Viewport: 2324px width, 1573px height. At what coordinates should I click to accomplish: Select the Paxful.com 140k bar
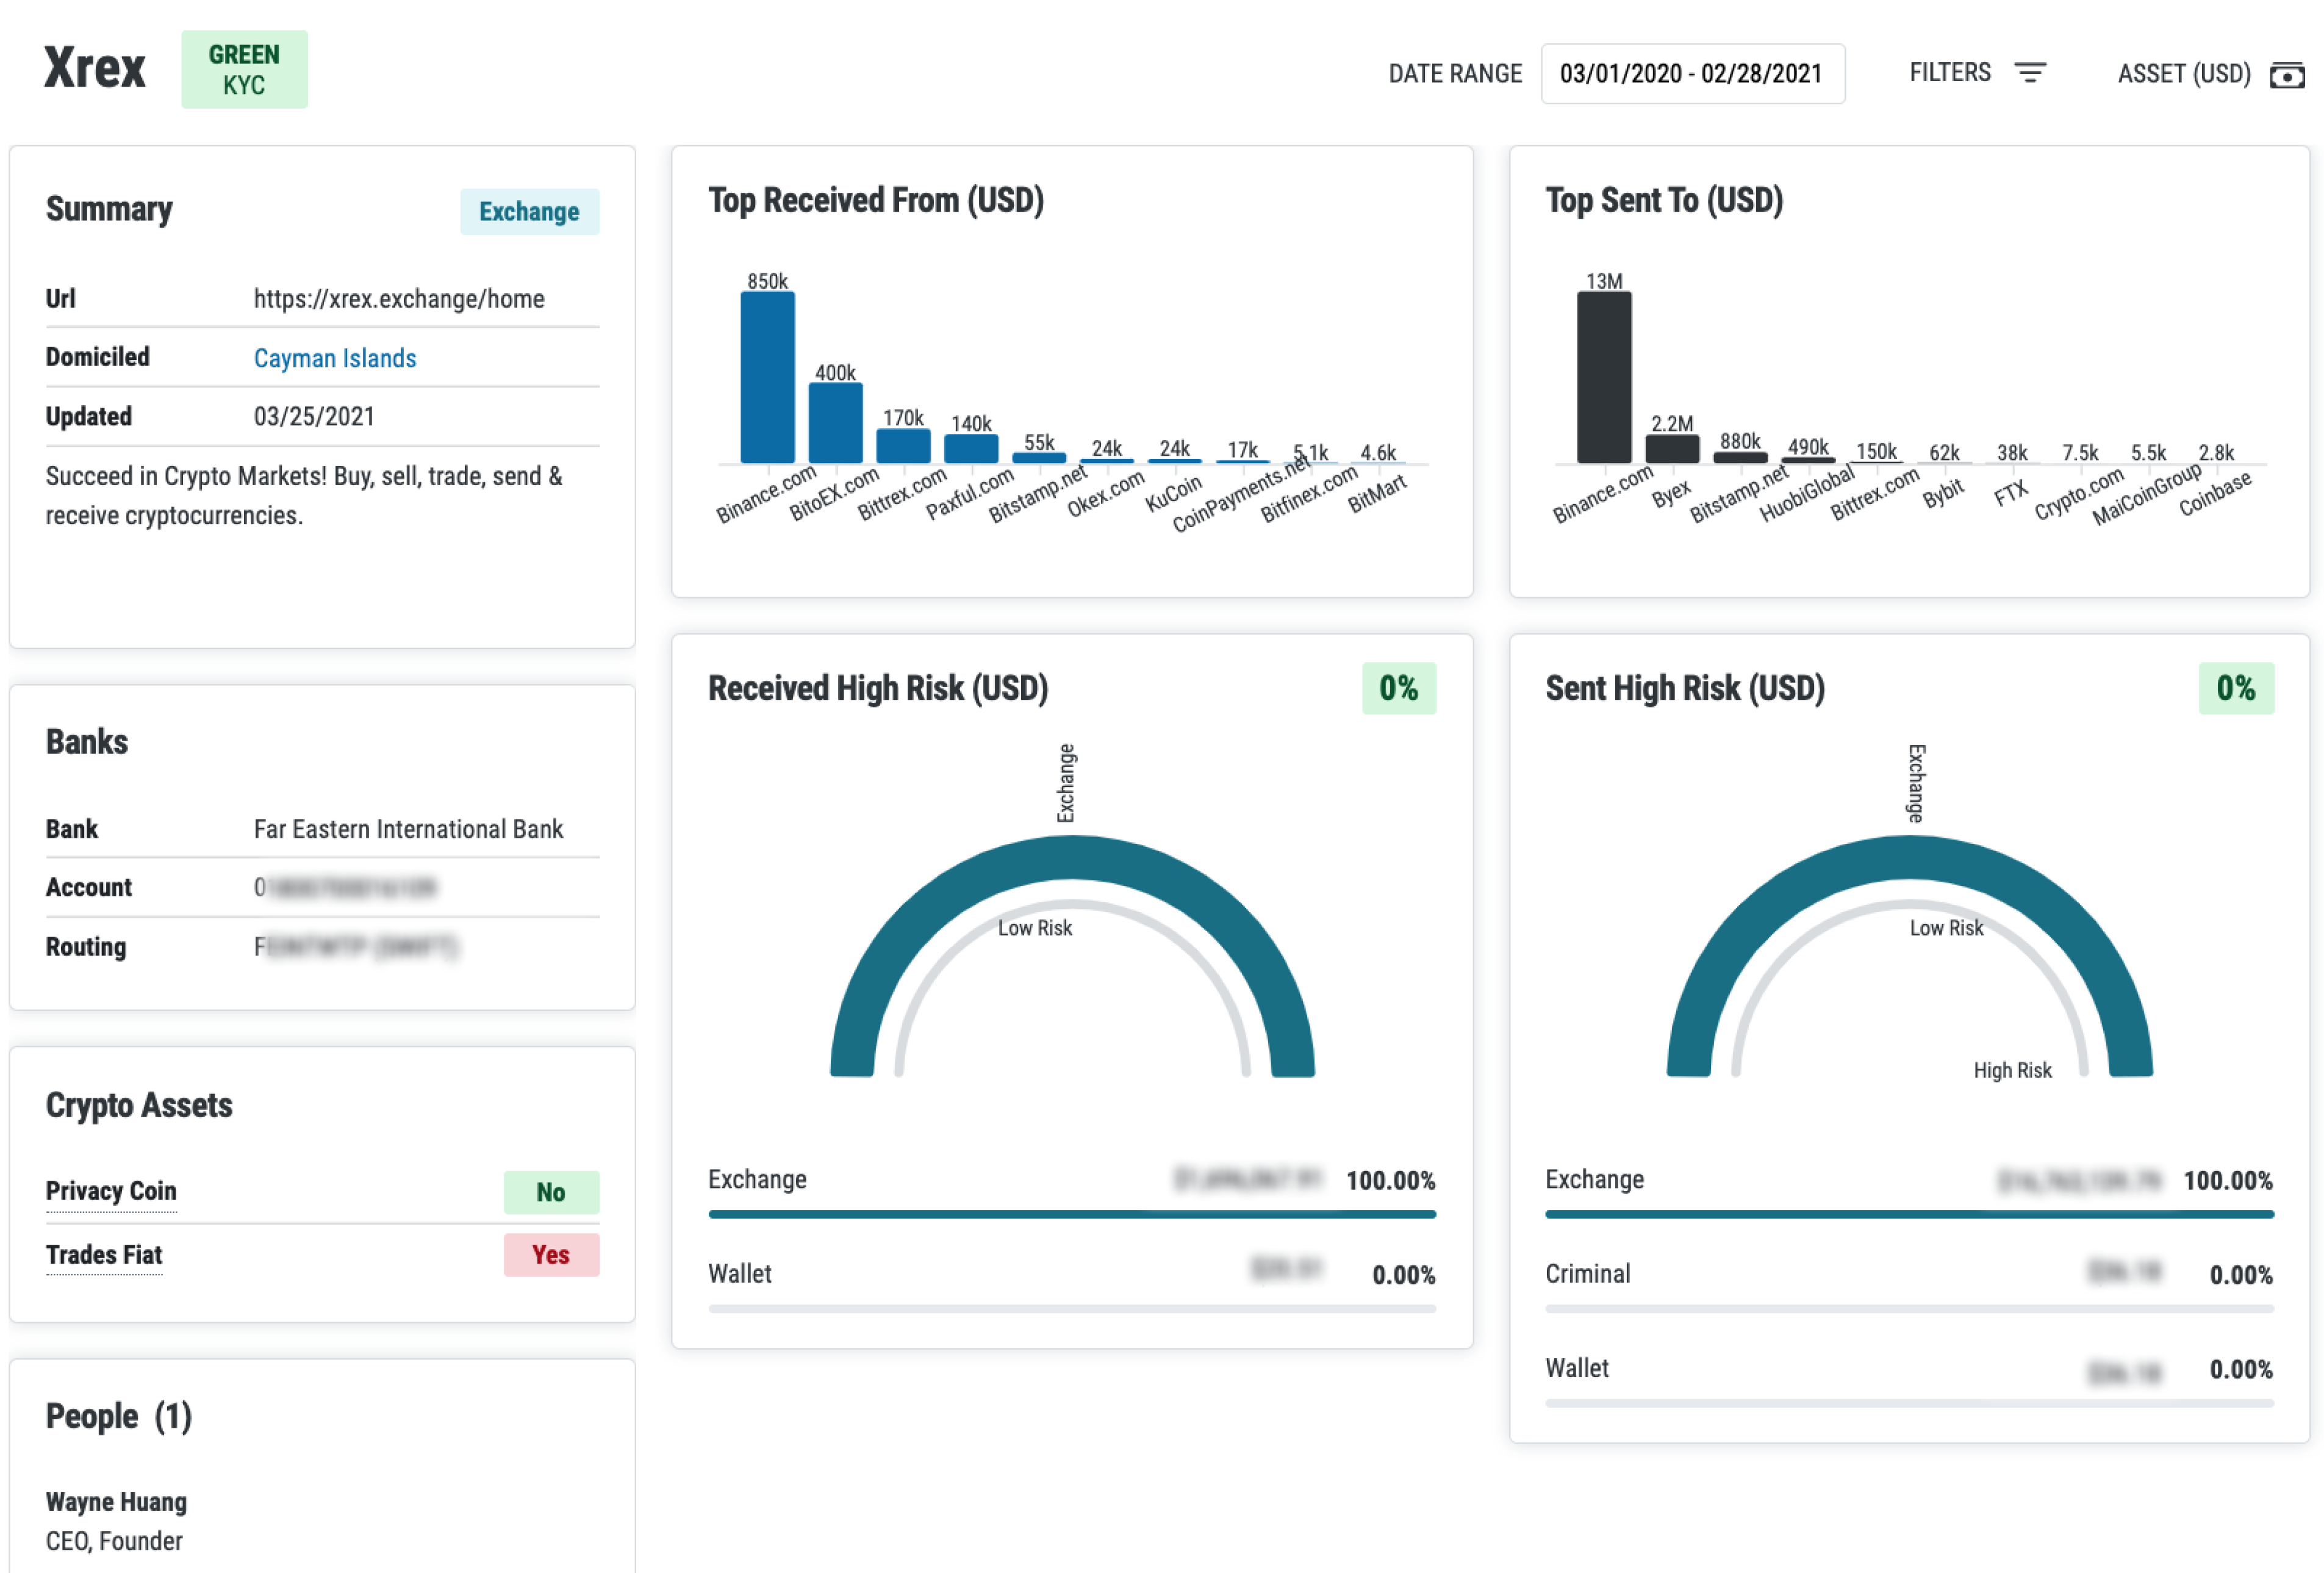tap(971, 449)
